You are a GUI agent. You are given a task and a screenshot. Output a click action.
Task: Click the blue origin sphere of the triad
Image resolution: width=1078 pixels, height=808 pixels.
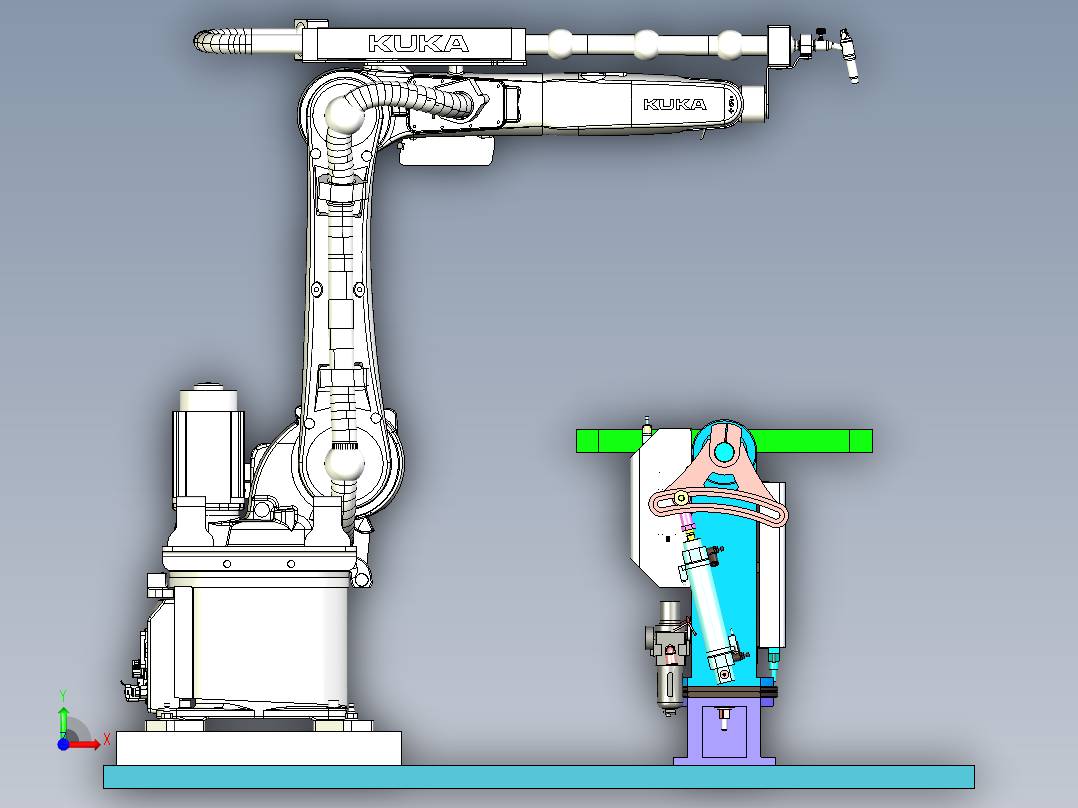(x=63, y=744)
